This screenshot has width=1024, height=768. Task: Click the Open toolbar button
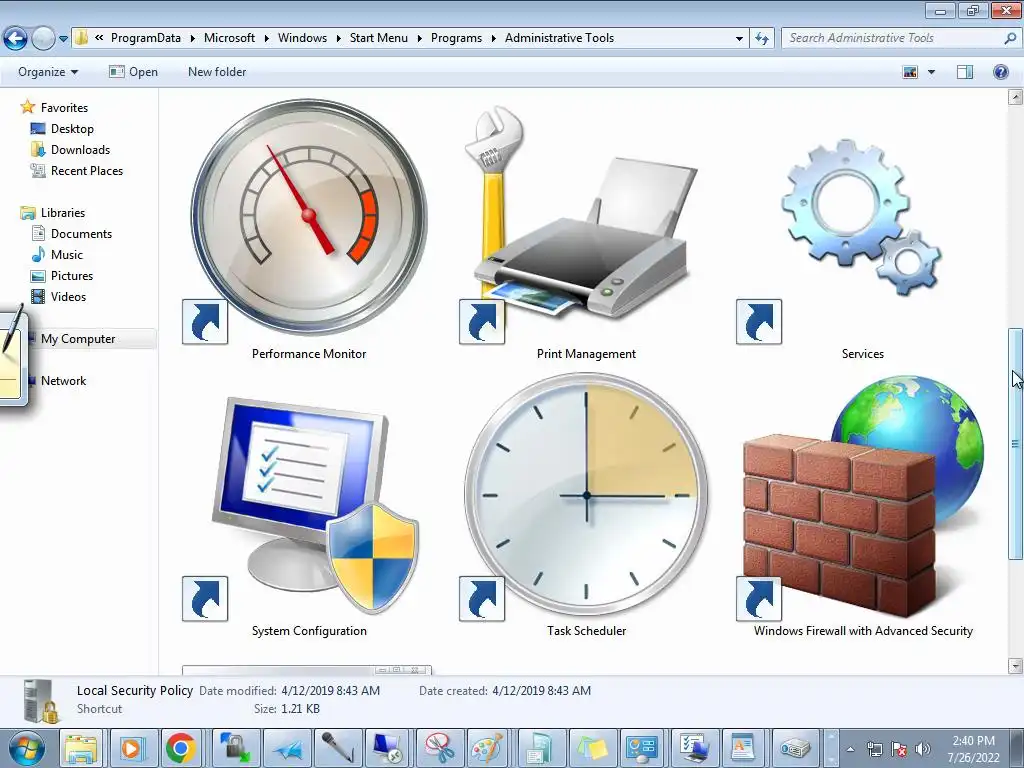(x=134, y=72)
